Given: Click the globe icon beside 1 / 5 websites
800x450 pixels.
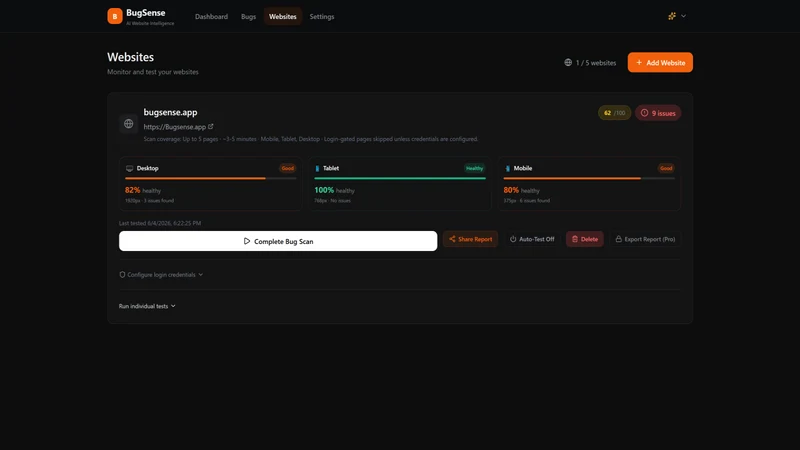Looking at the screenshot, I should [568, 62].
